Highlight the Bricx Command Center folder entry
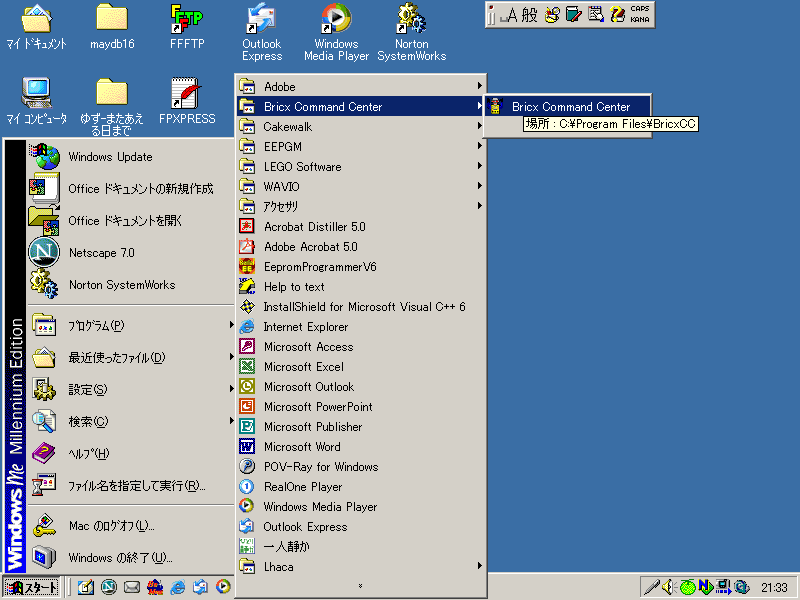800x600 pixels. (x=361, y=107)
